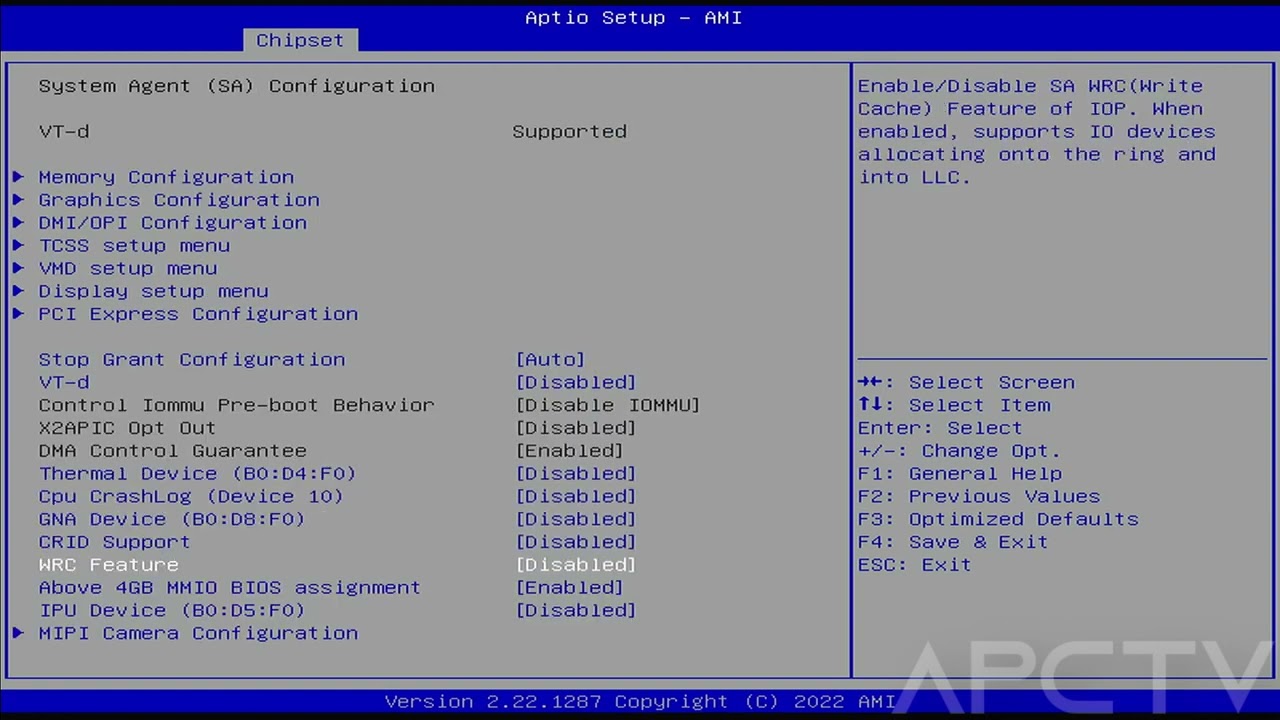Click WRC help description text
The image size is (1280, 720).
1037,132
